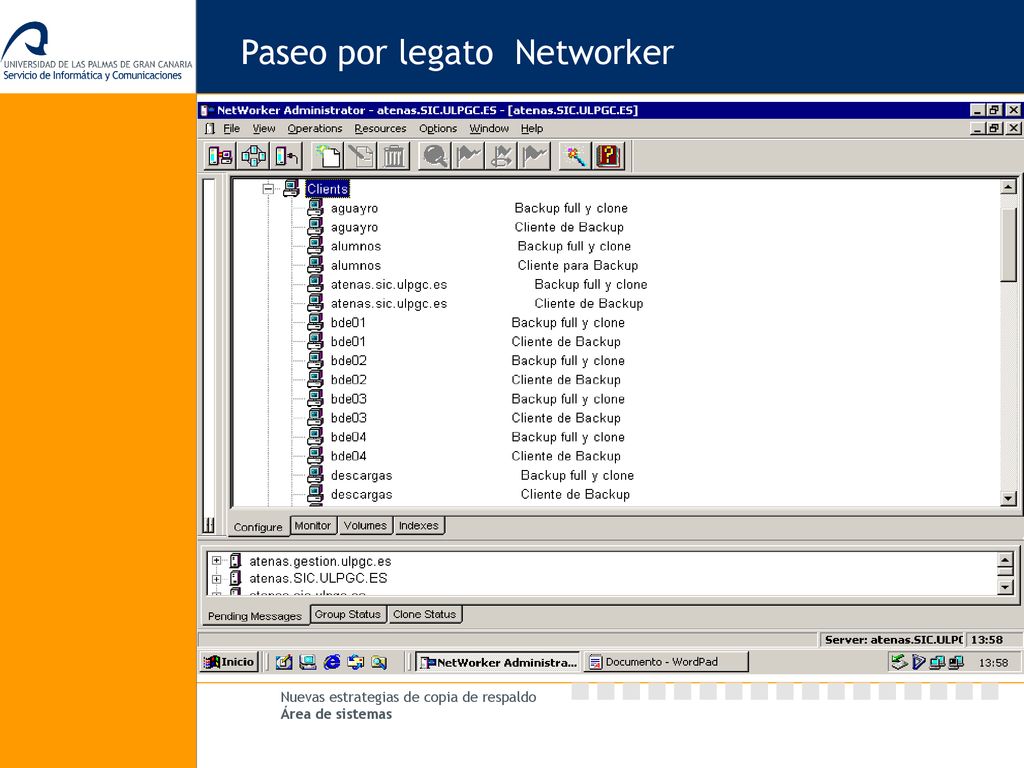1024x768 pixels.
Task: Launch Internet Explorer from quick launch
Action: click(332, 662)
